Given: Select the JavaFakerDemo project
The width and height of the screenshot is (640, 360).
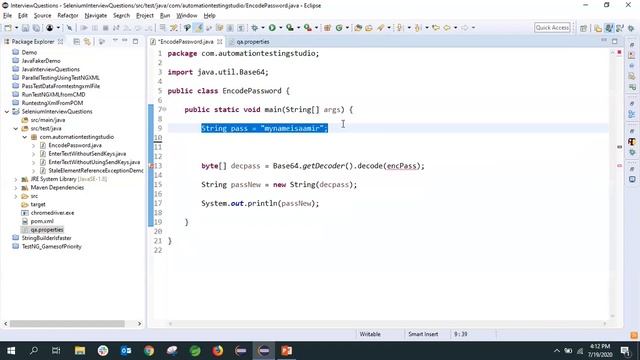Looking at the screenshot, I should pos(41,61).
